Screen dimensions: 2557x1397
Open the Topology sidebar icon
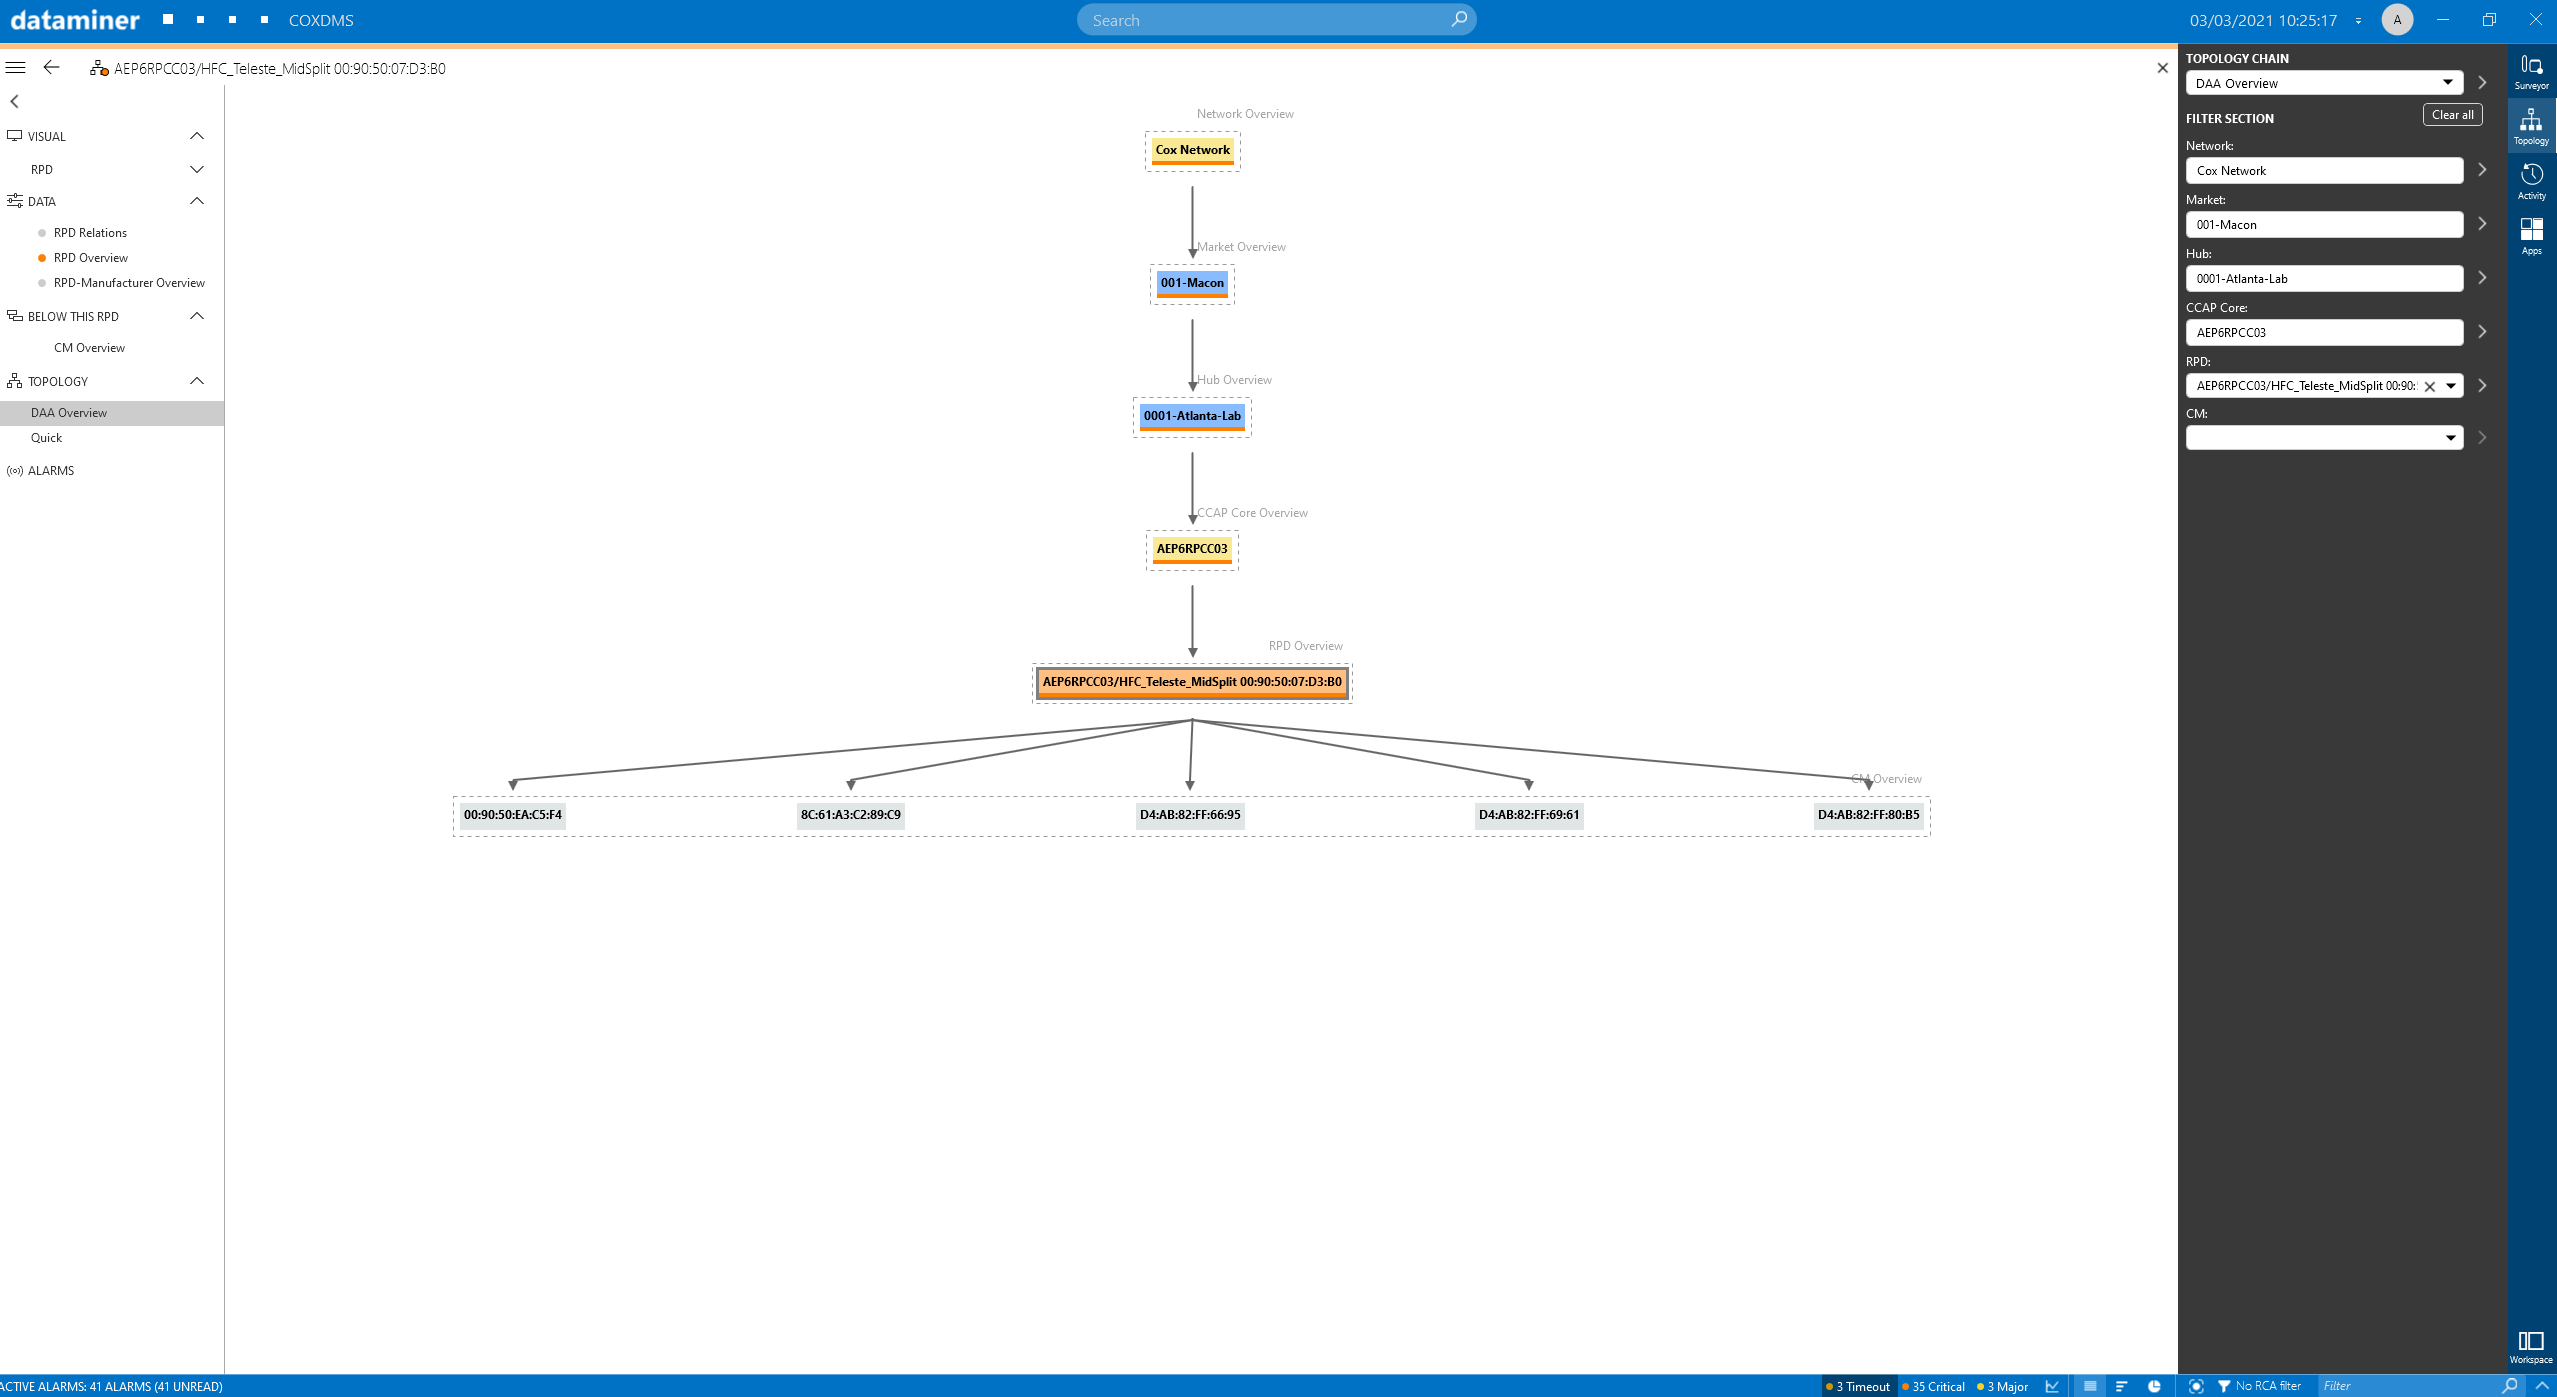(x=2531, y=127)
